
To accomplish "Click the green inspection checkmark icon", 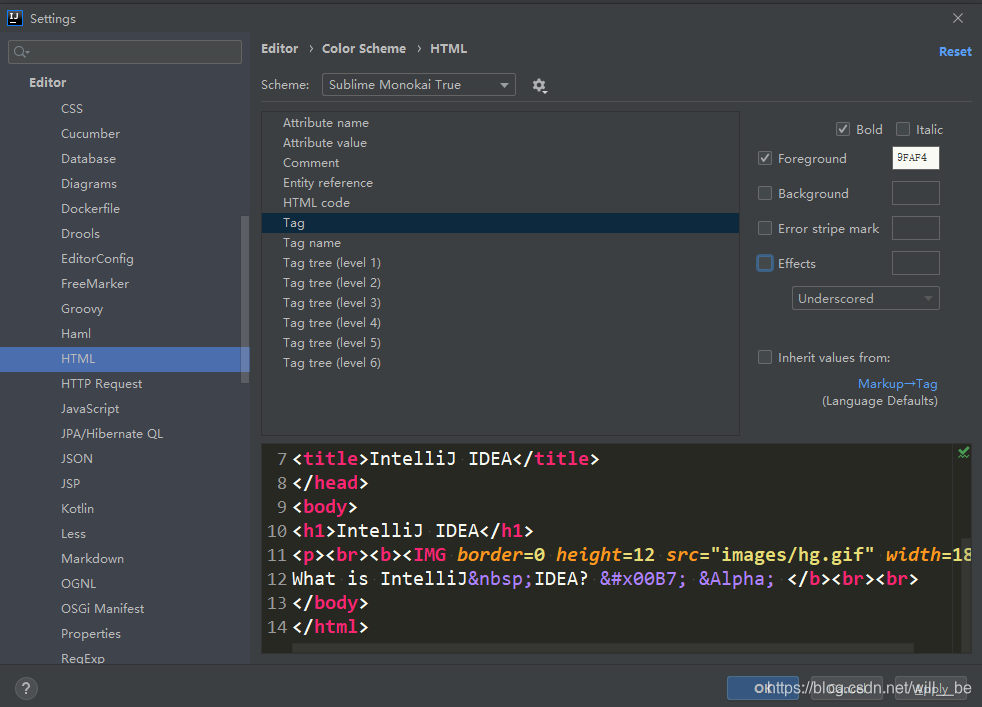I will pyautogui.click(x=963, y=452).
